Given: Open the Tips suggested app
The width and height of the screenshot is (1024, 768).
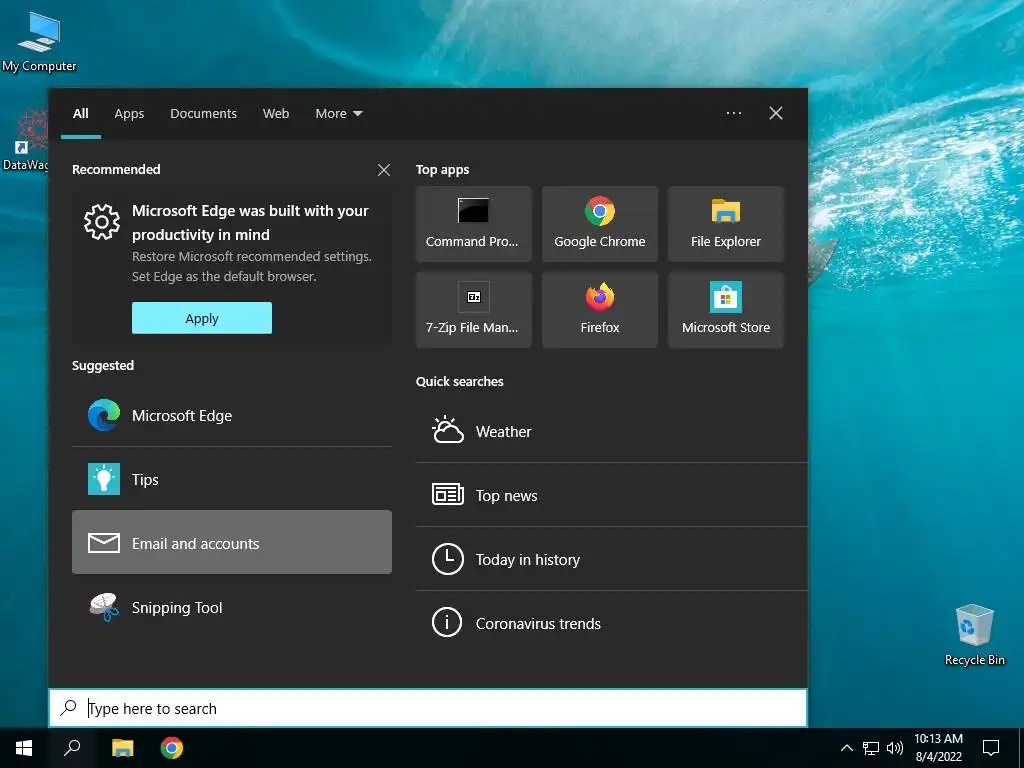Looking at the screenshot, I should [x=232, y=479].
